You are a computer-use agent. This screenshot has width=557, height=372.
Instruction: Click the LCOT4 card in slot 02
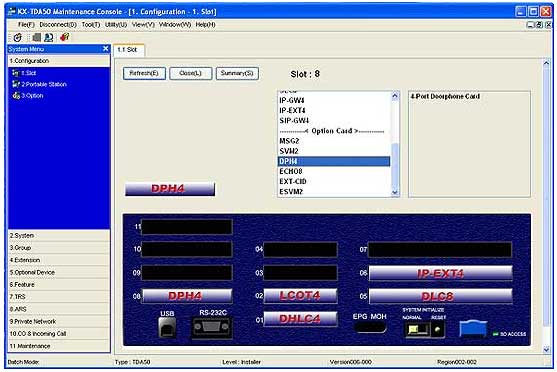(300, 296)
